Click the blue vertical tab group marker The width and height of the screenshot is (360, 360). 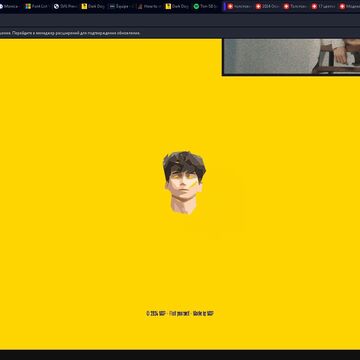(x=225, y=6)
